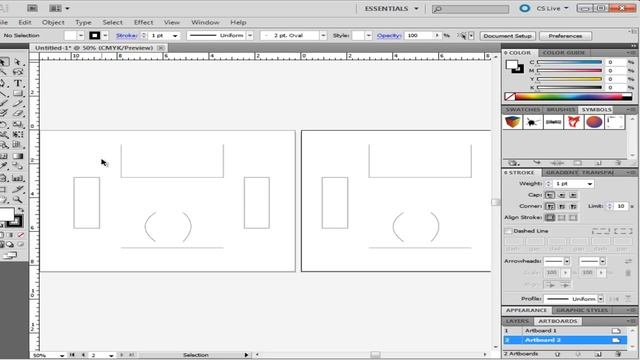Viewport: 640px width, 360px height.
Task: Select the Pencil tool
Action: (x=18, y=104)
